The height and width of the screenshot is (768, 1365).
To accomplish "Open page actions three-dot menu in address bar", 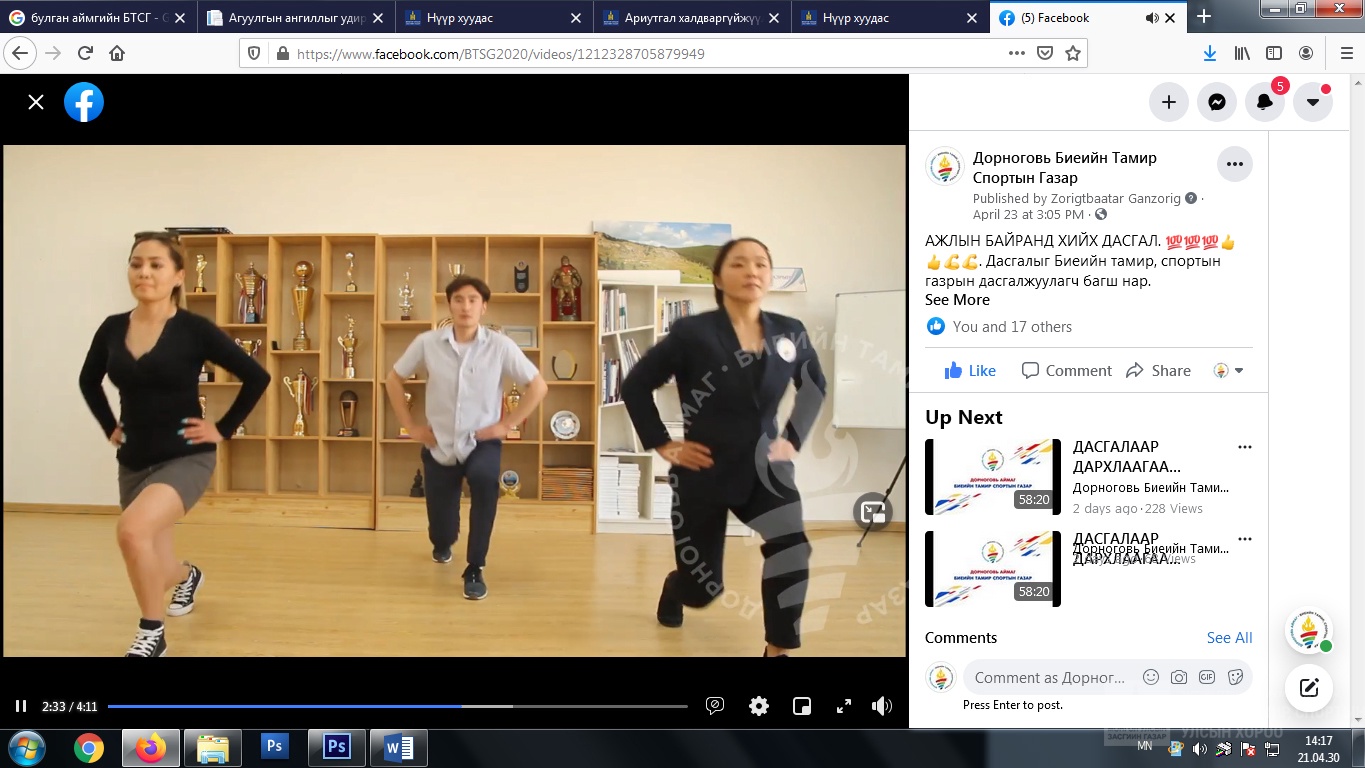I will coord(1017,53).
